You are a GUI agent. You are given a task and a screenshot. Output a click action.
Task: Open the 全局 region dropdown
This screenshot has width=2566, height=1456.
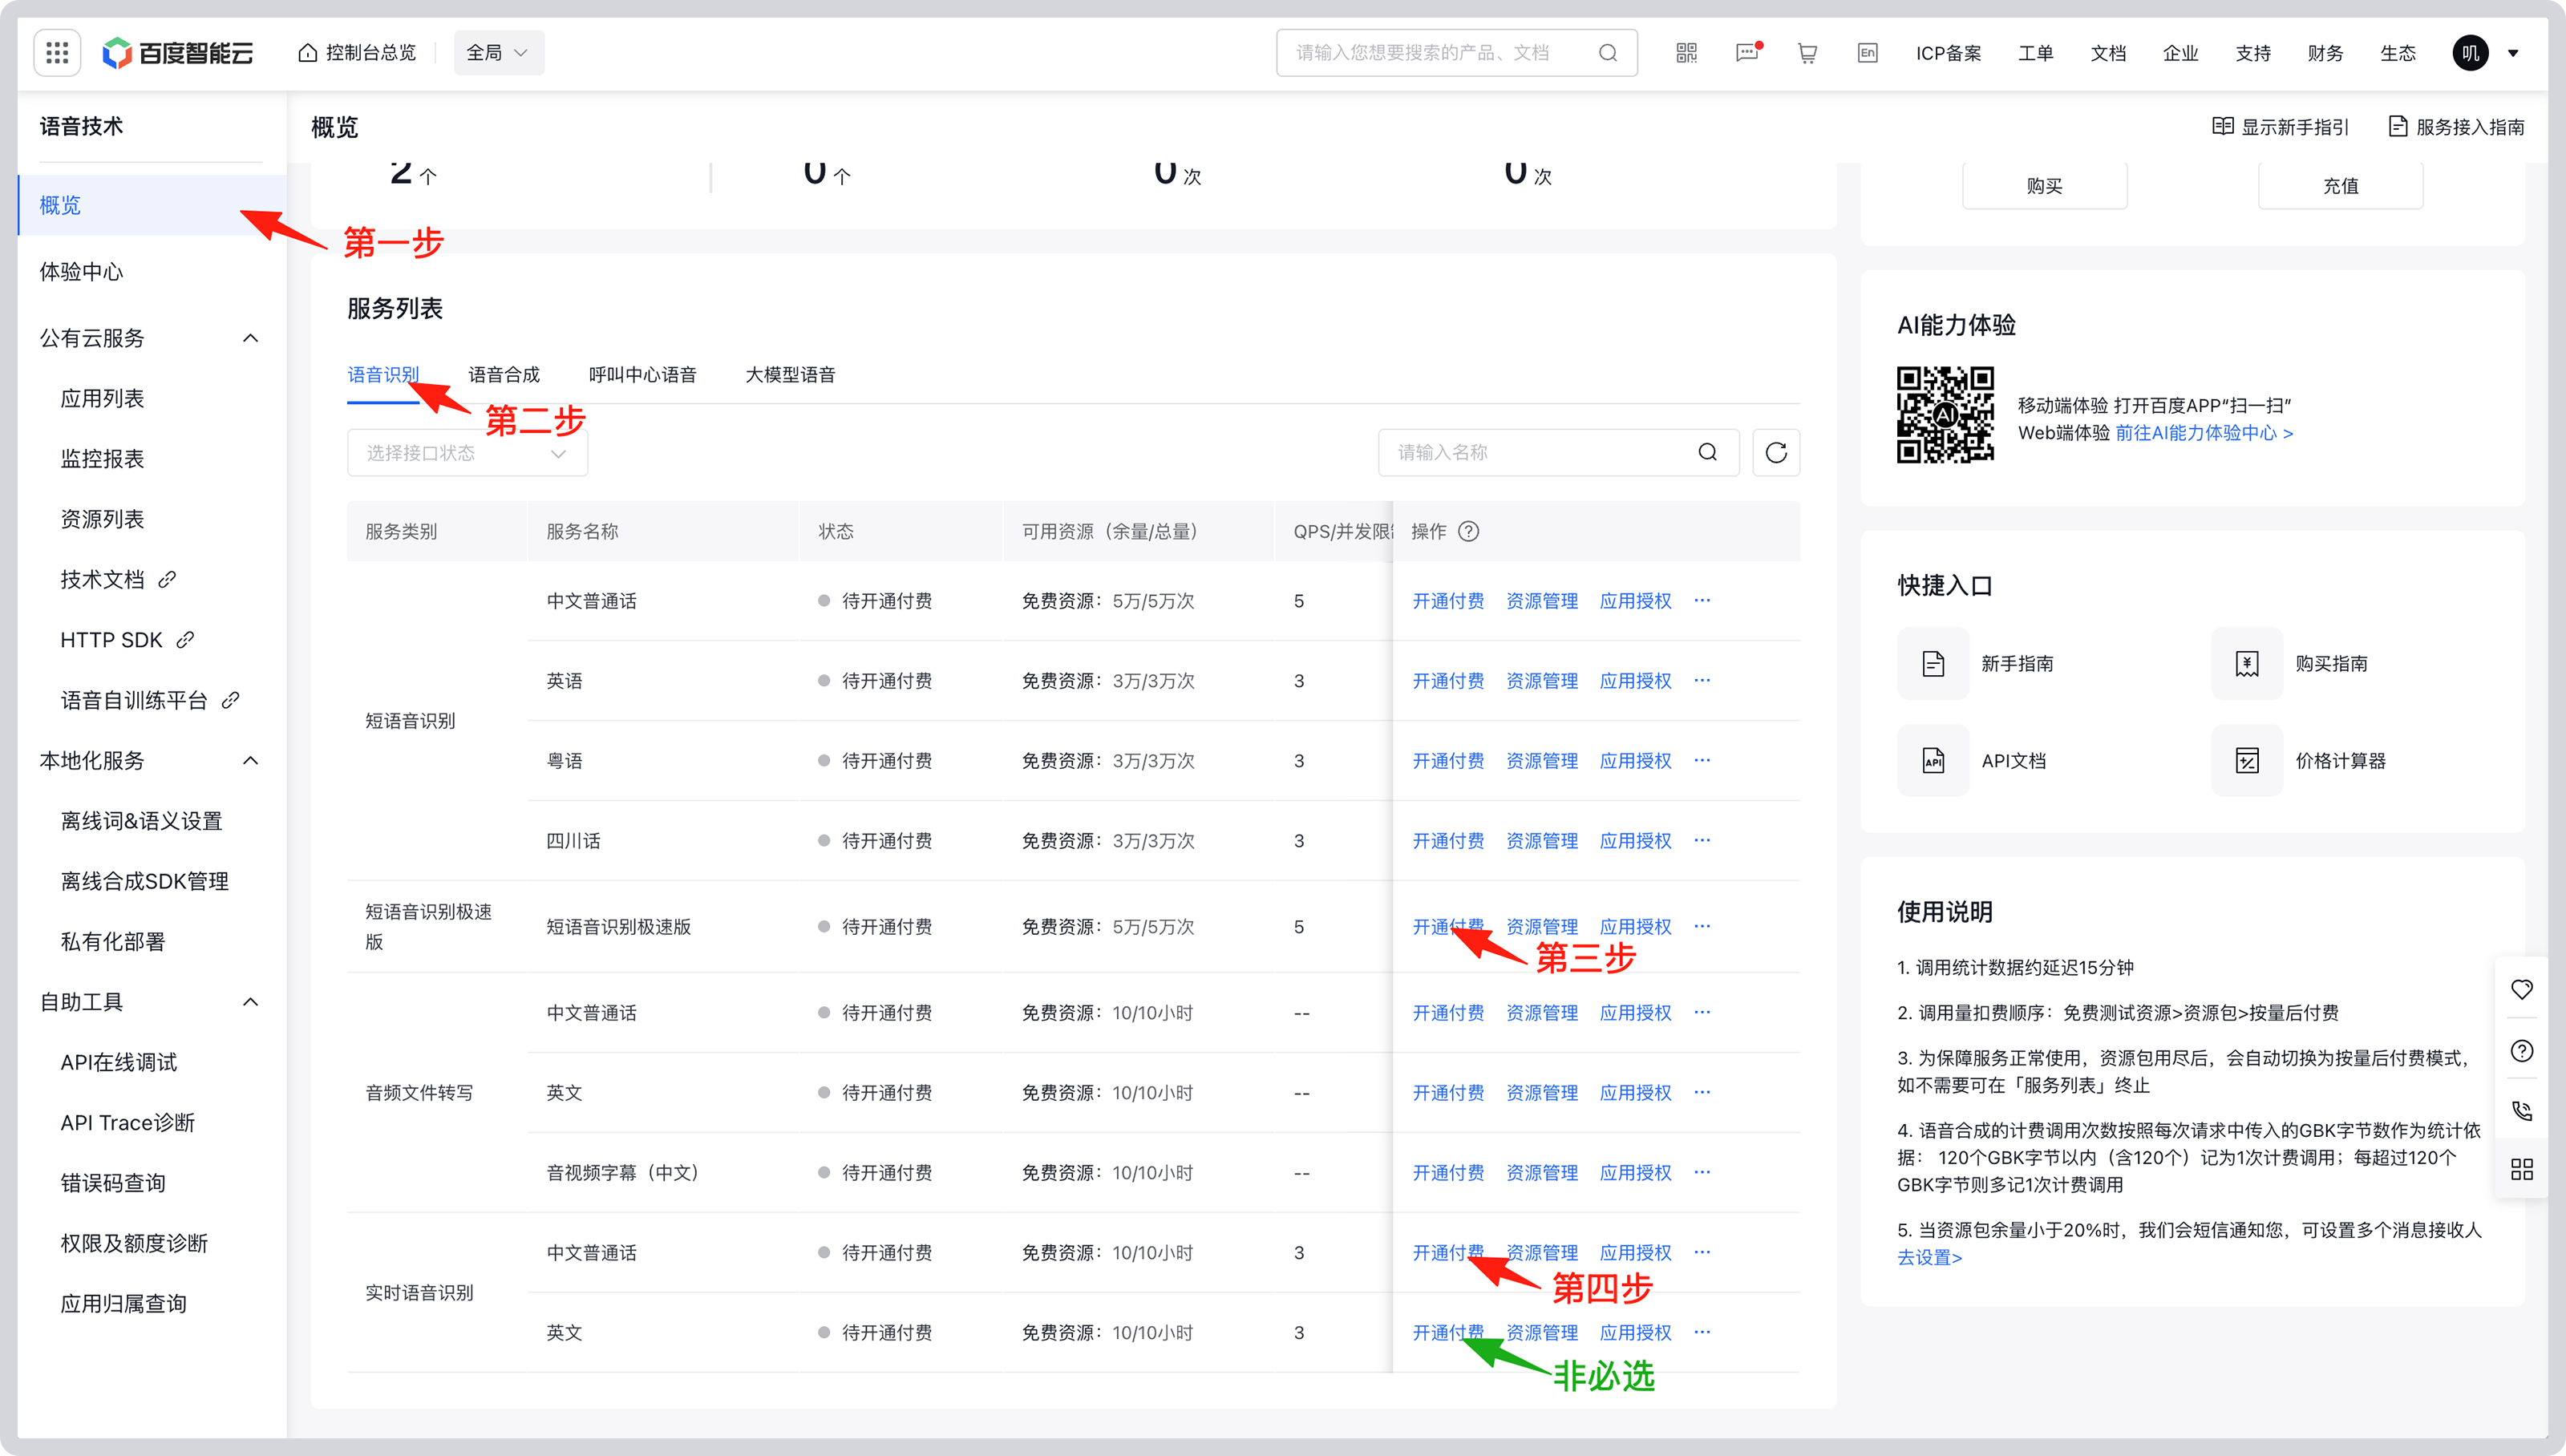coord(497,52)
